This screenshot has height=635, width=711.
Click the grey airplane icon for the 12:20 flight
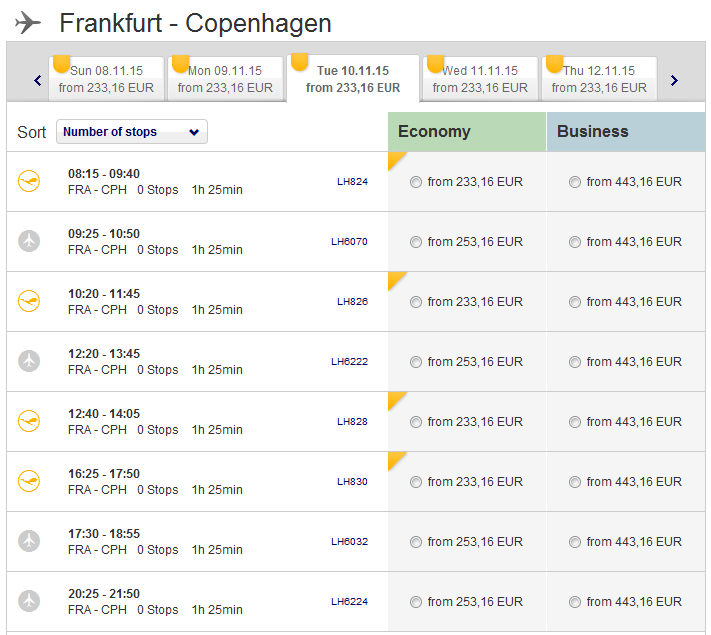coord(29,361)
